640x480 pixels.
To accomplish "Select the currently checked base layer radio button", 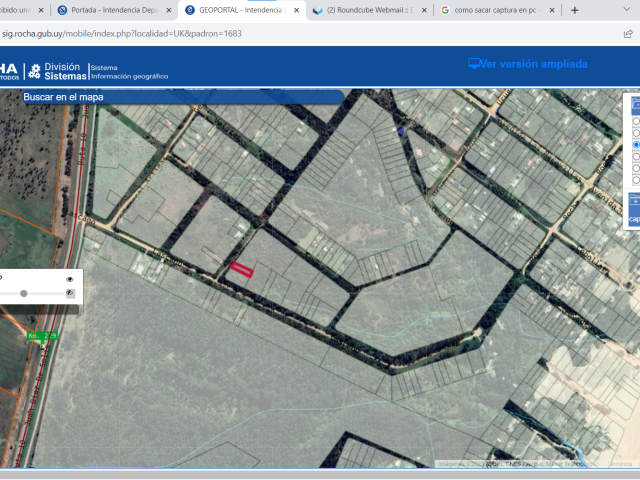I will (636, 145).
